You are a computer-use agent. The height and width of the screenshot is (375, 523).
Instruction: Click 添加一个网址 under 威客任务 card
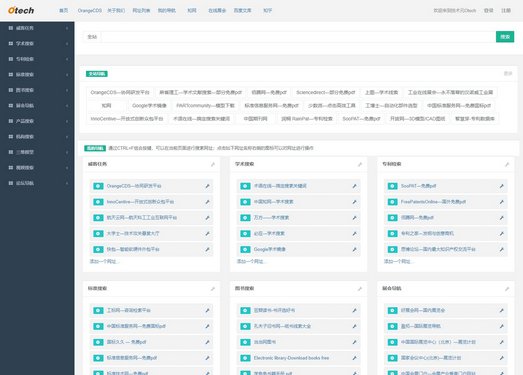[x=104, y=261]
